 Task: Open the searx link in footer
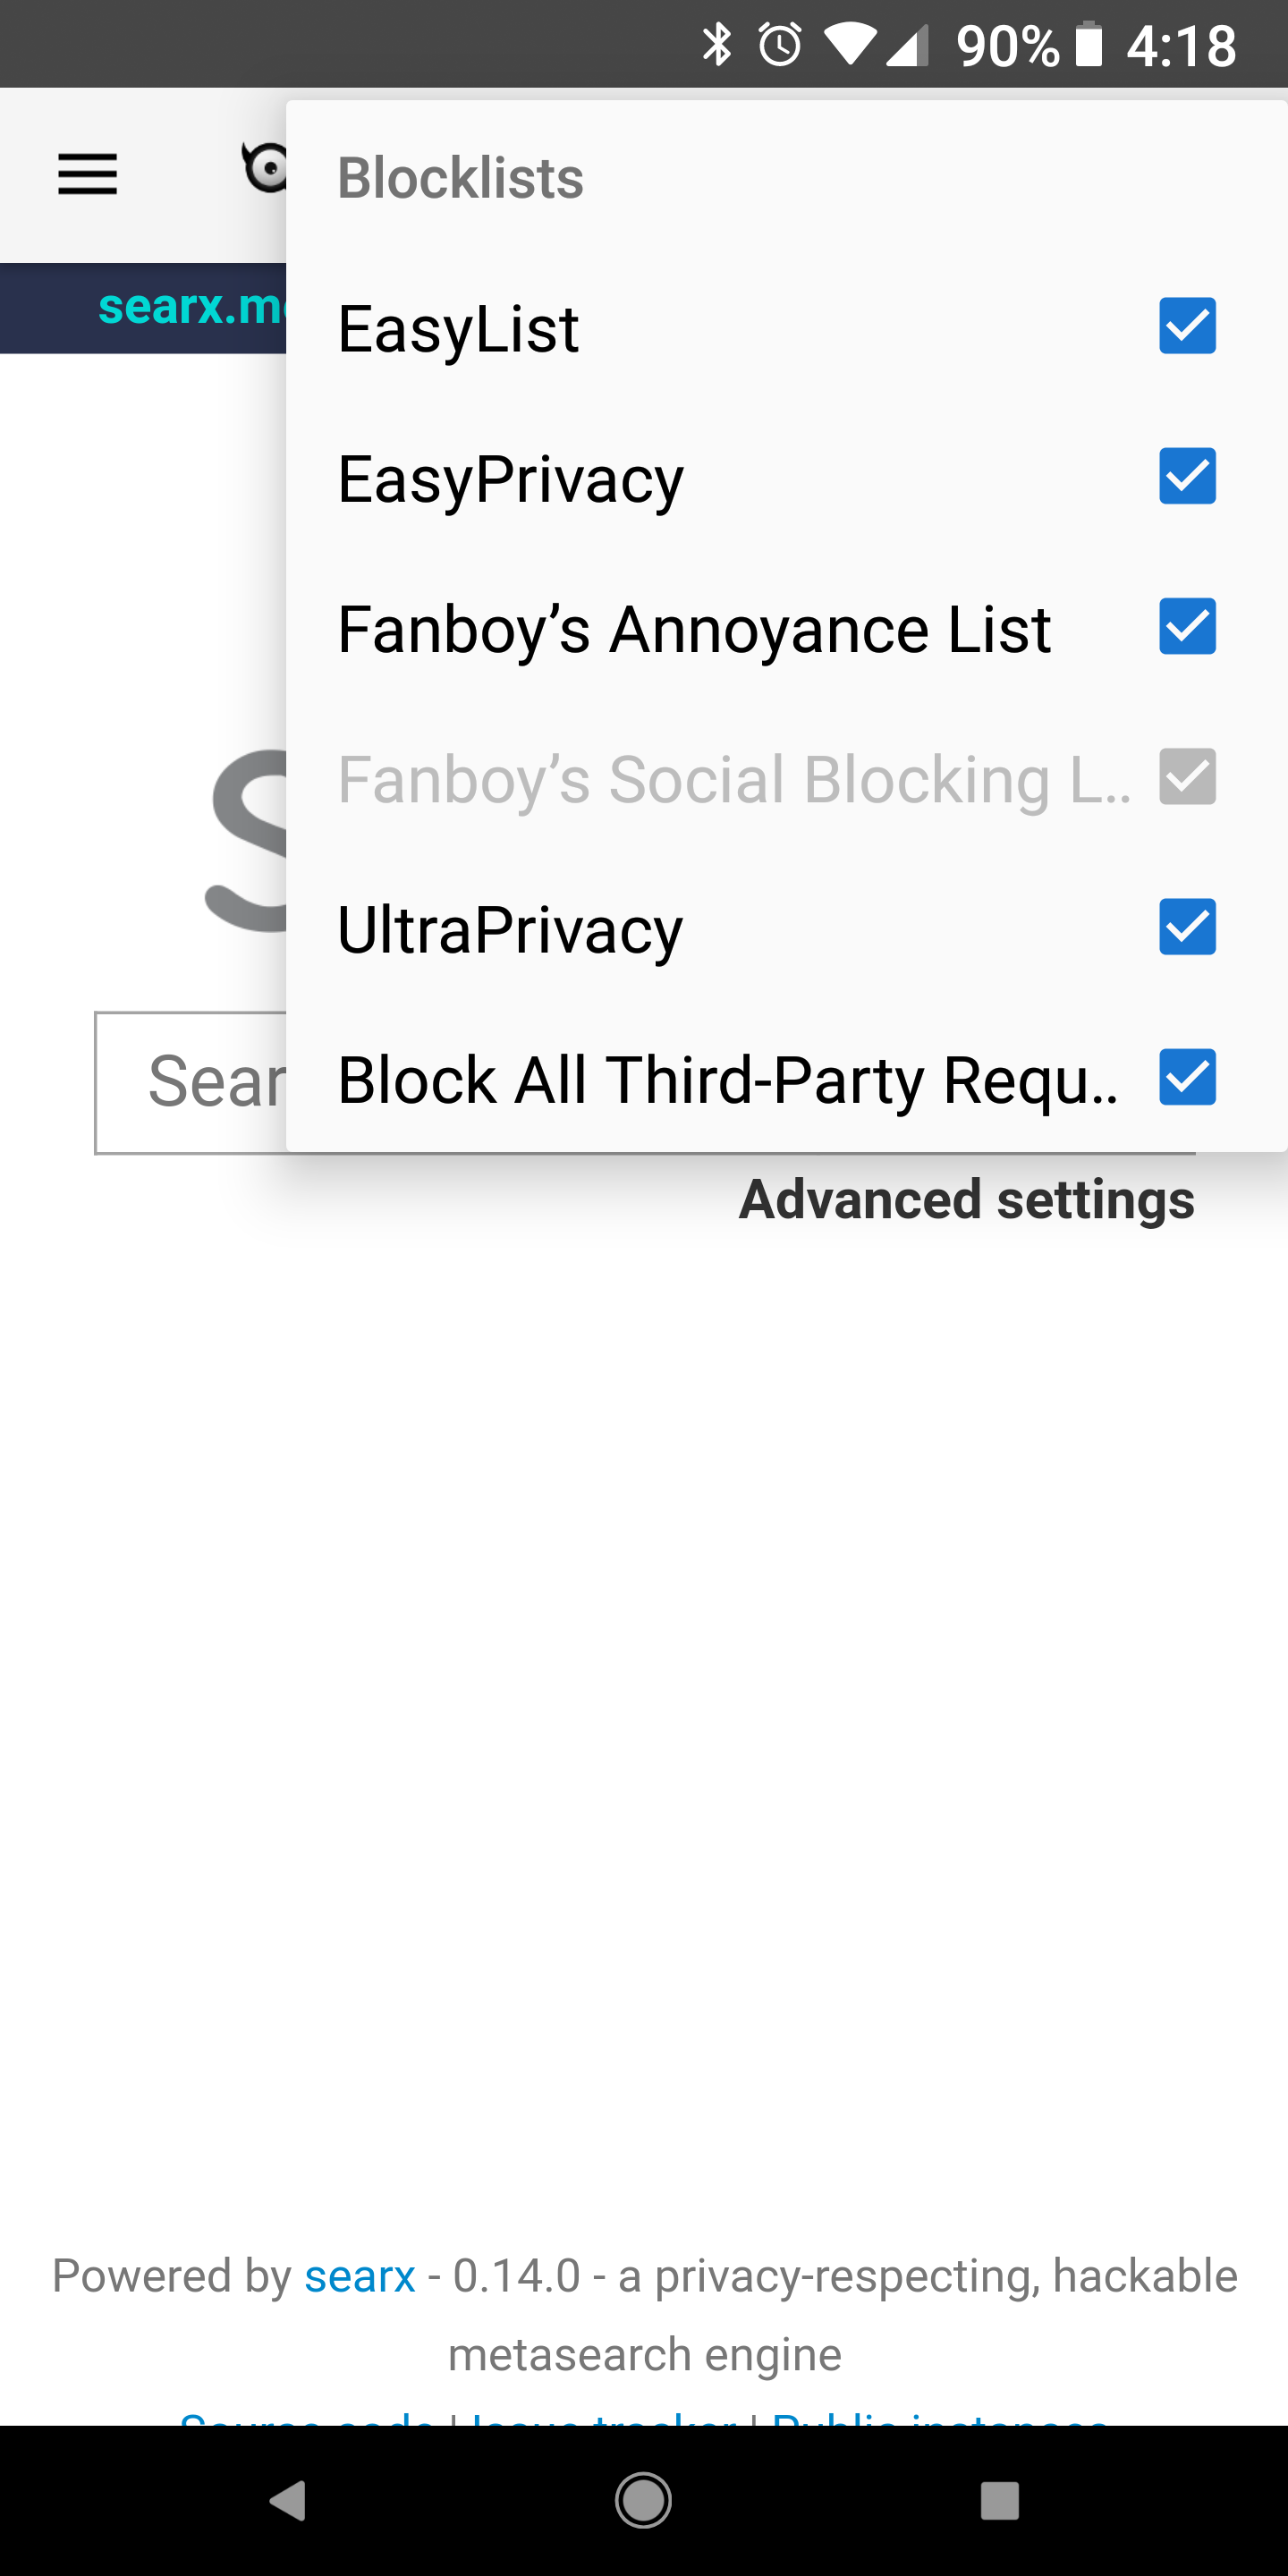359,2276
